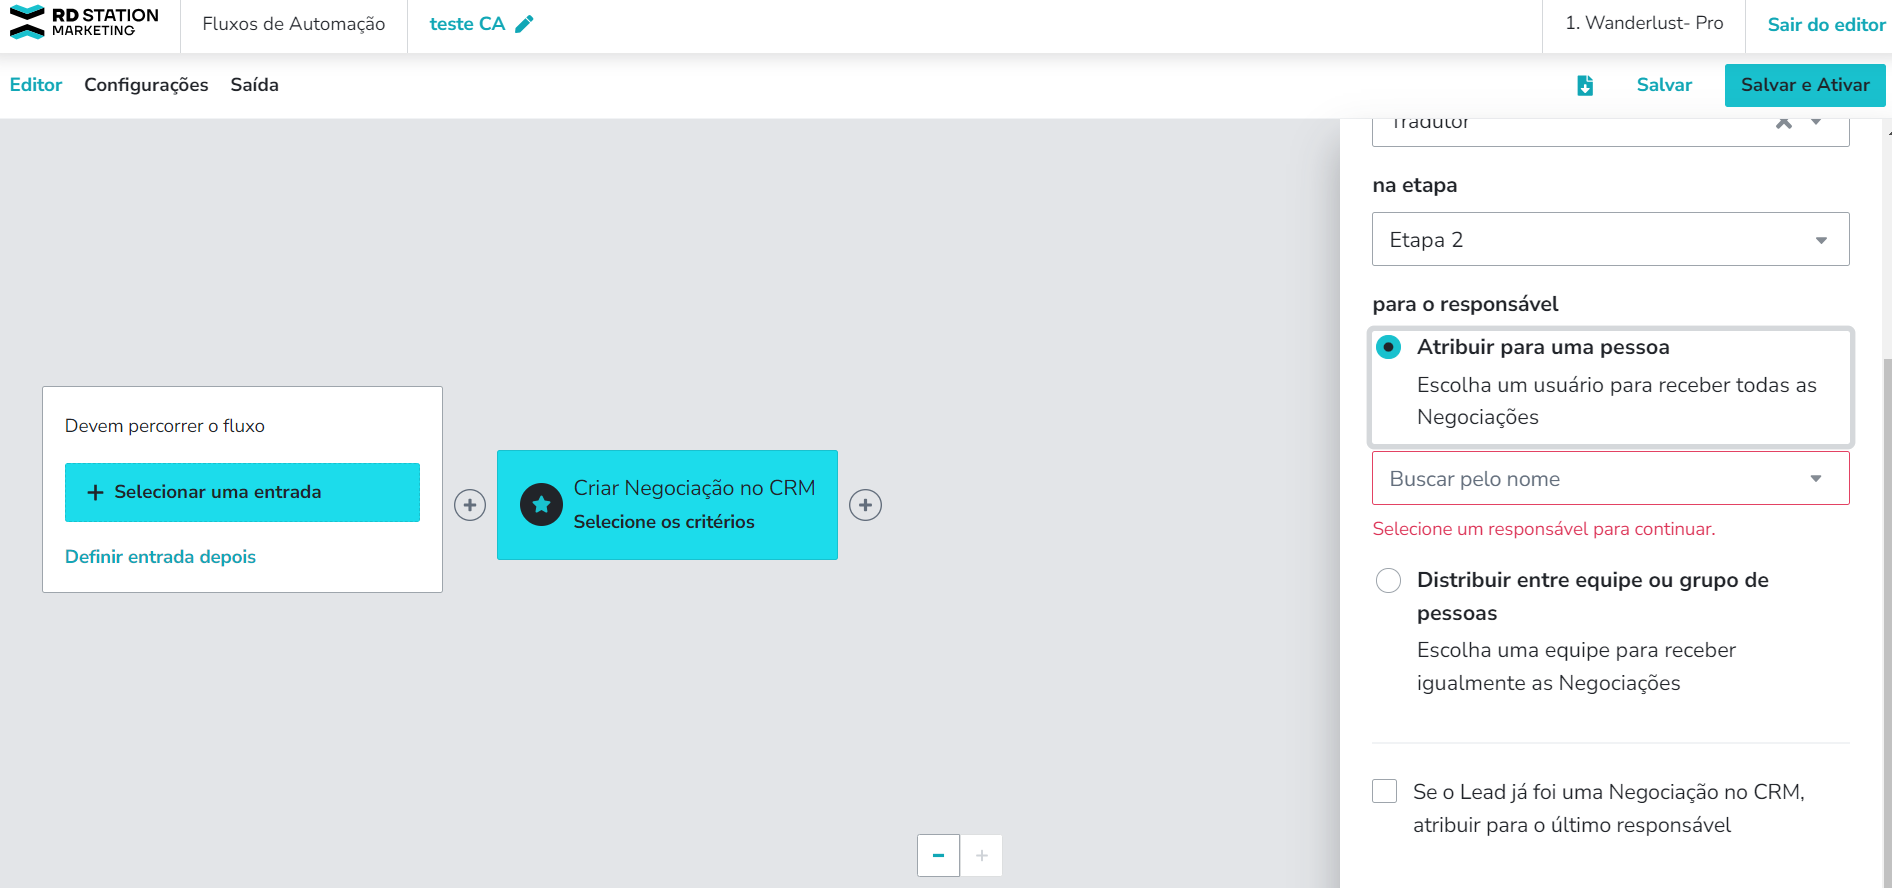The image size is (1892, 888).
Task: Click the pencil icon to rename teste CA
Action: [x=524, y=24]
